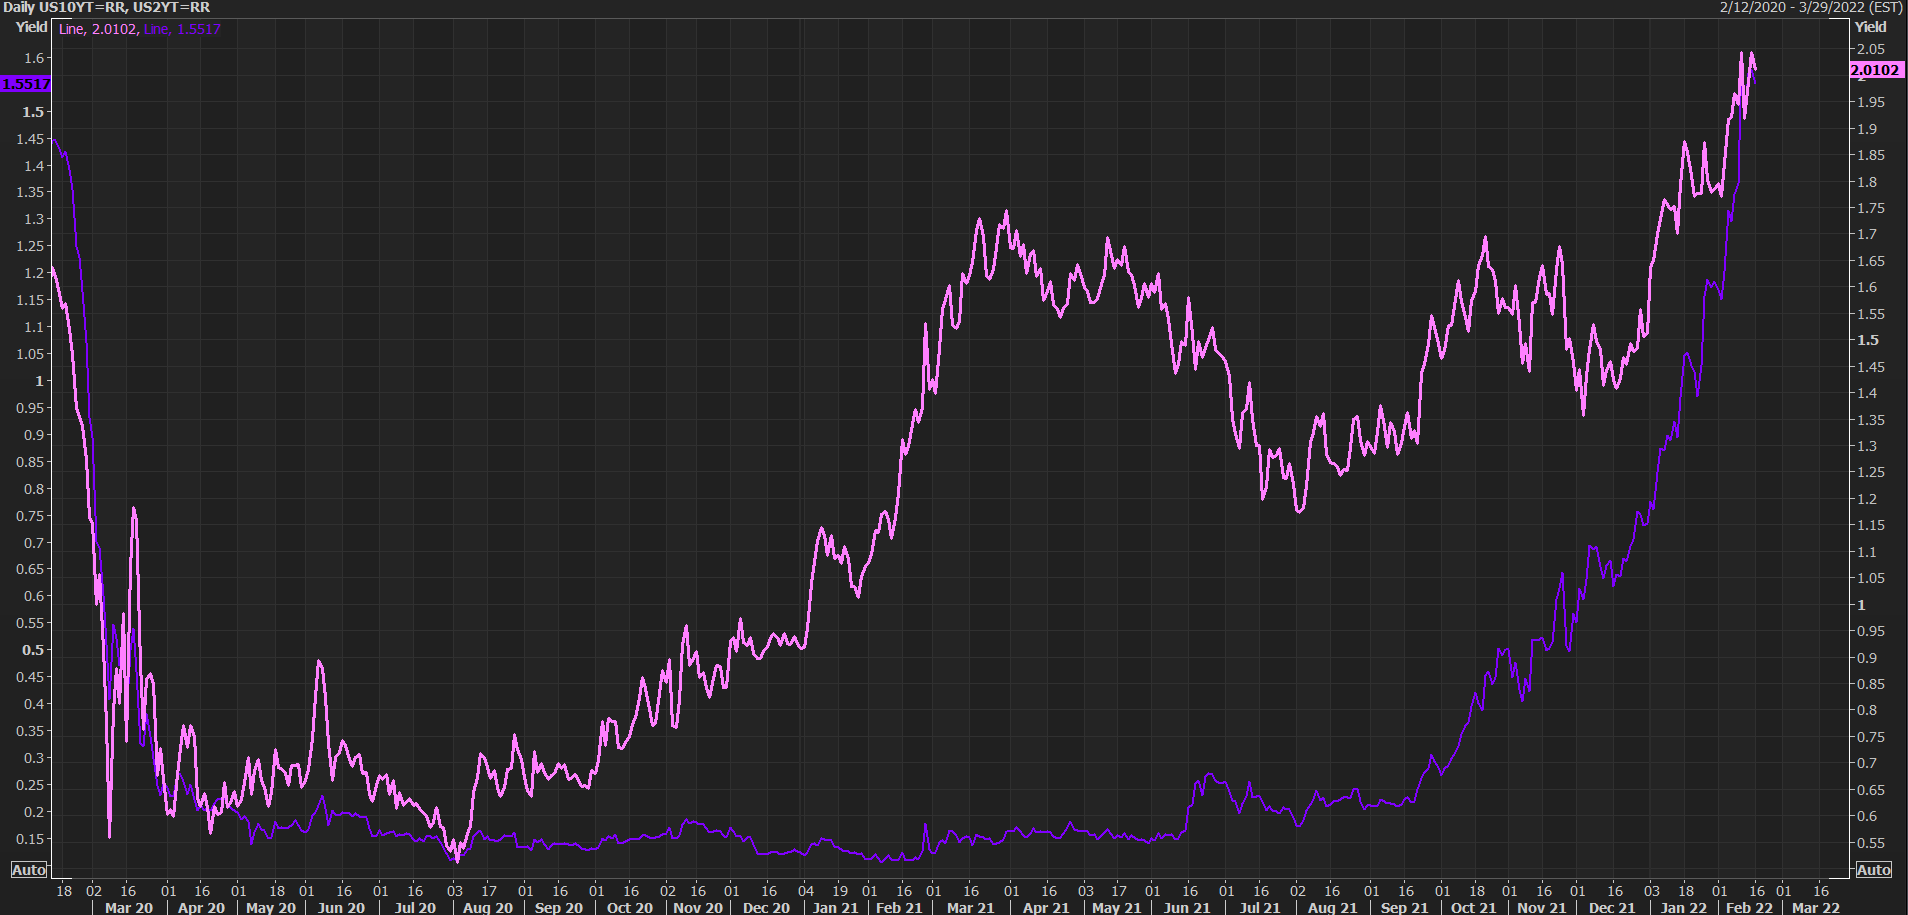The height and width of the screenshot is (915, 1908).
Task: Select the pink 2.0102 current-value tag
Action: [1875, 70]
